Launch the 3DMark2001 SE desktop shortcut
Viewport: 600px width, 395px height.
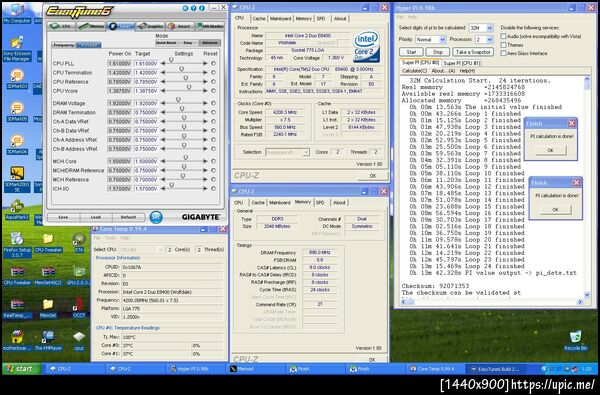click(17, 179)
